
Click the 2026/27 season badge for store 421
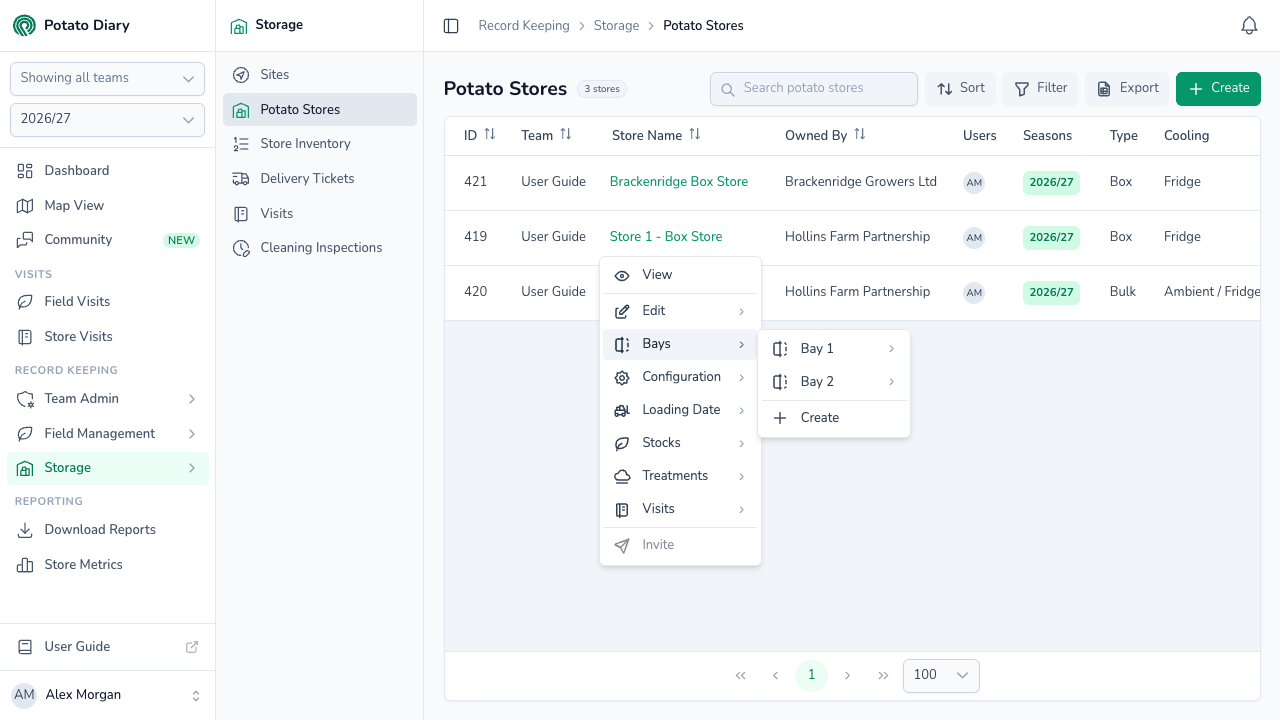tap(1051, 182)
